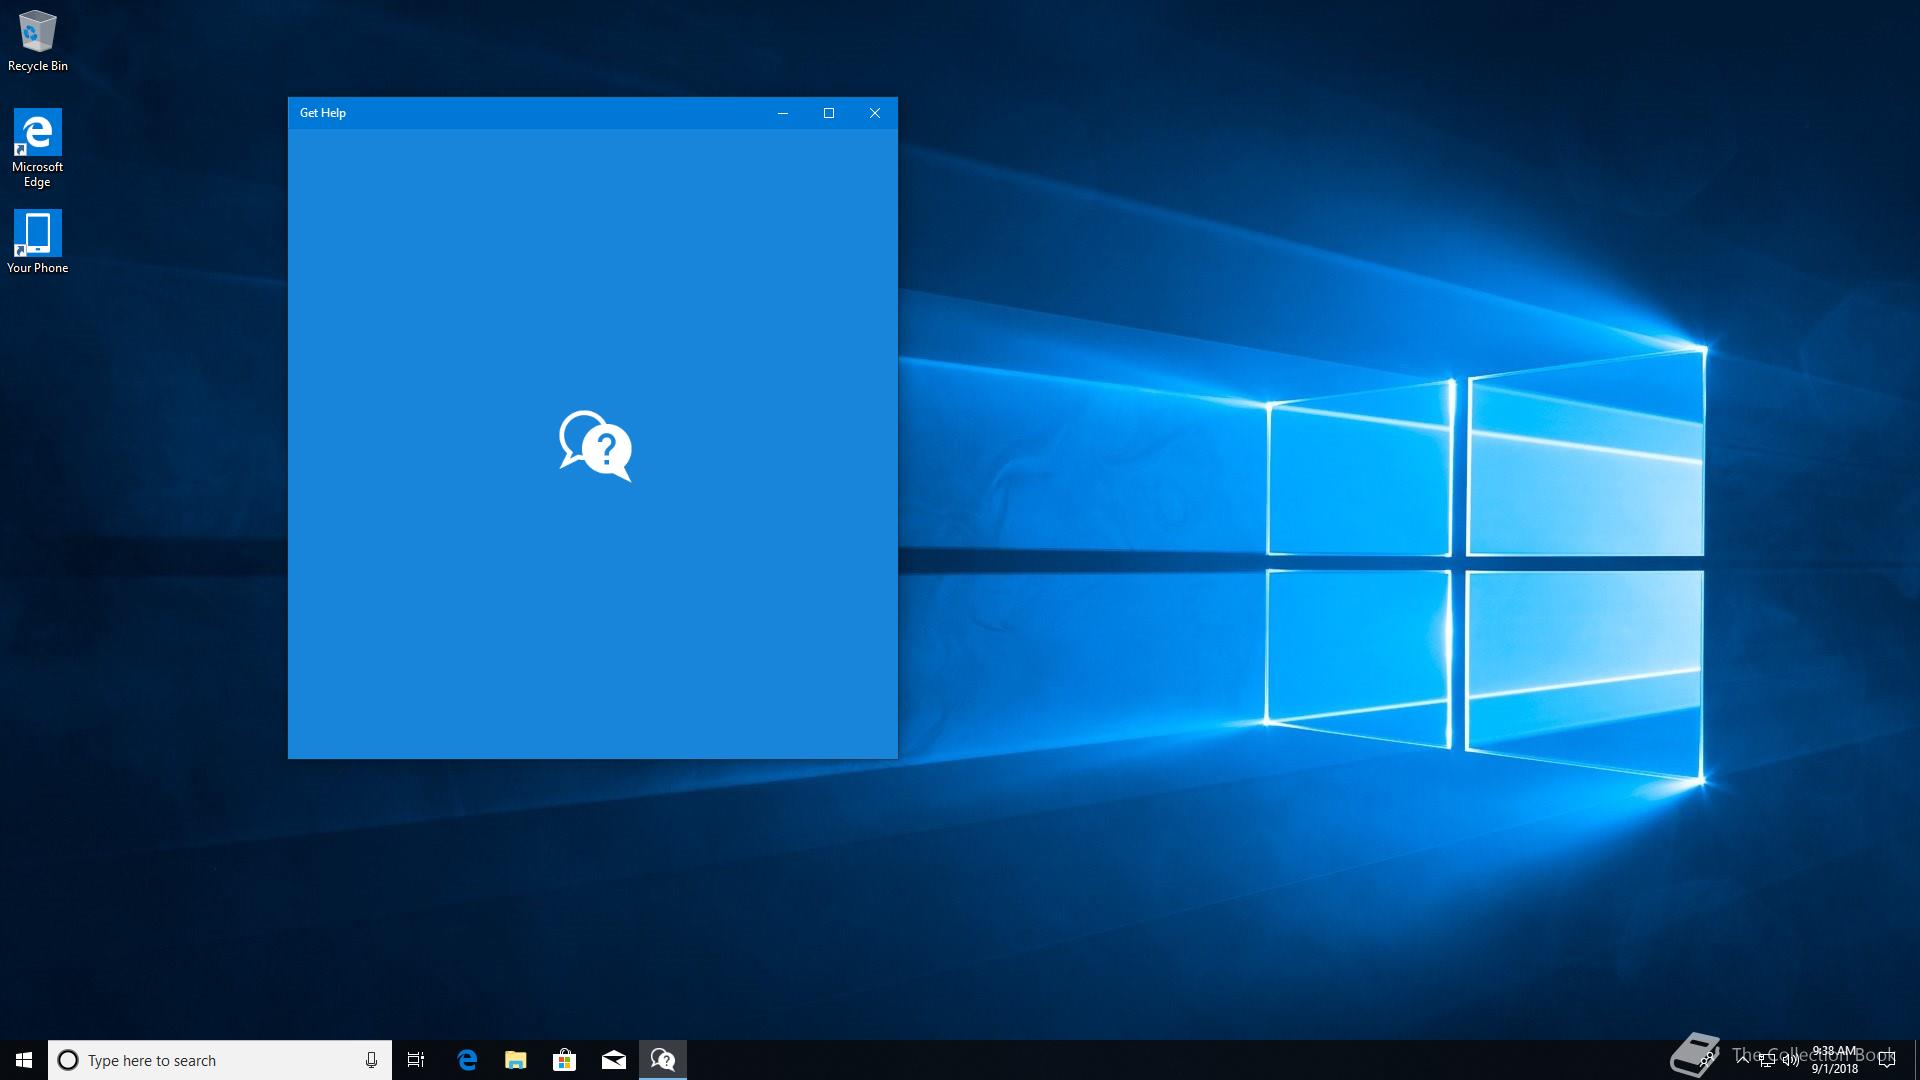Viewport: 1920px width, 1080px height.
Task: Select the Your Phone desktop shortcut
Action: (x=37, y=241)
